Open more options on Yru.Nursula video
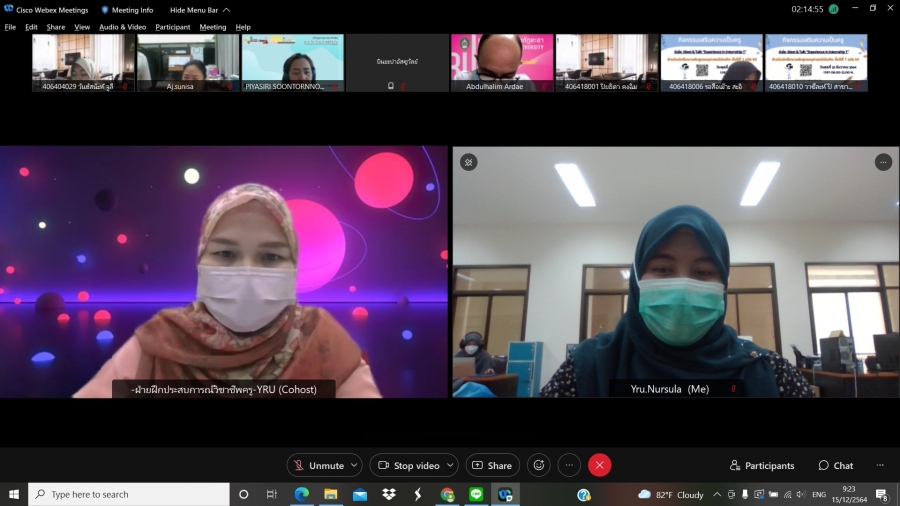Image resolution: width=900 pixels, height=506 pixels. pyautogui.click(x=882, y=162)
